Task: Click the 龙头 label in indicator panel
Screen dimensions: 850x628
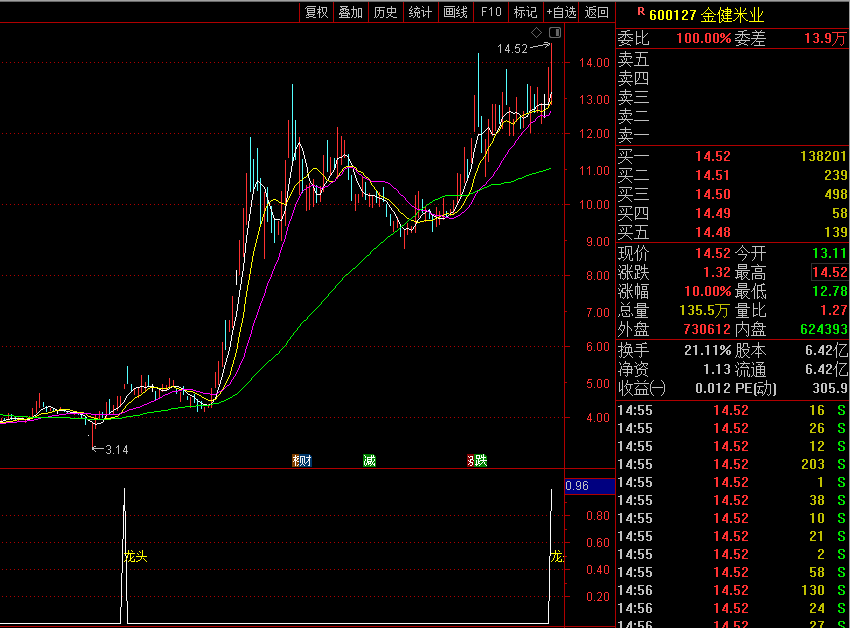Action: [136, 556]
